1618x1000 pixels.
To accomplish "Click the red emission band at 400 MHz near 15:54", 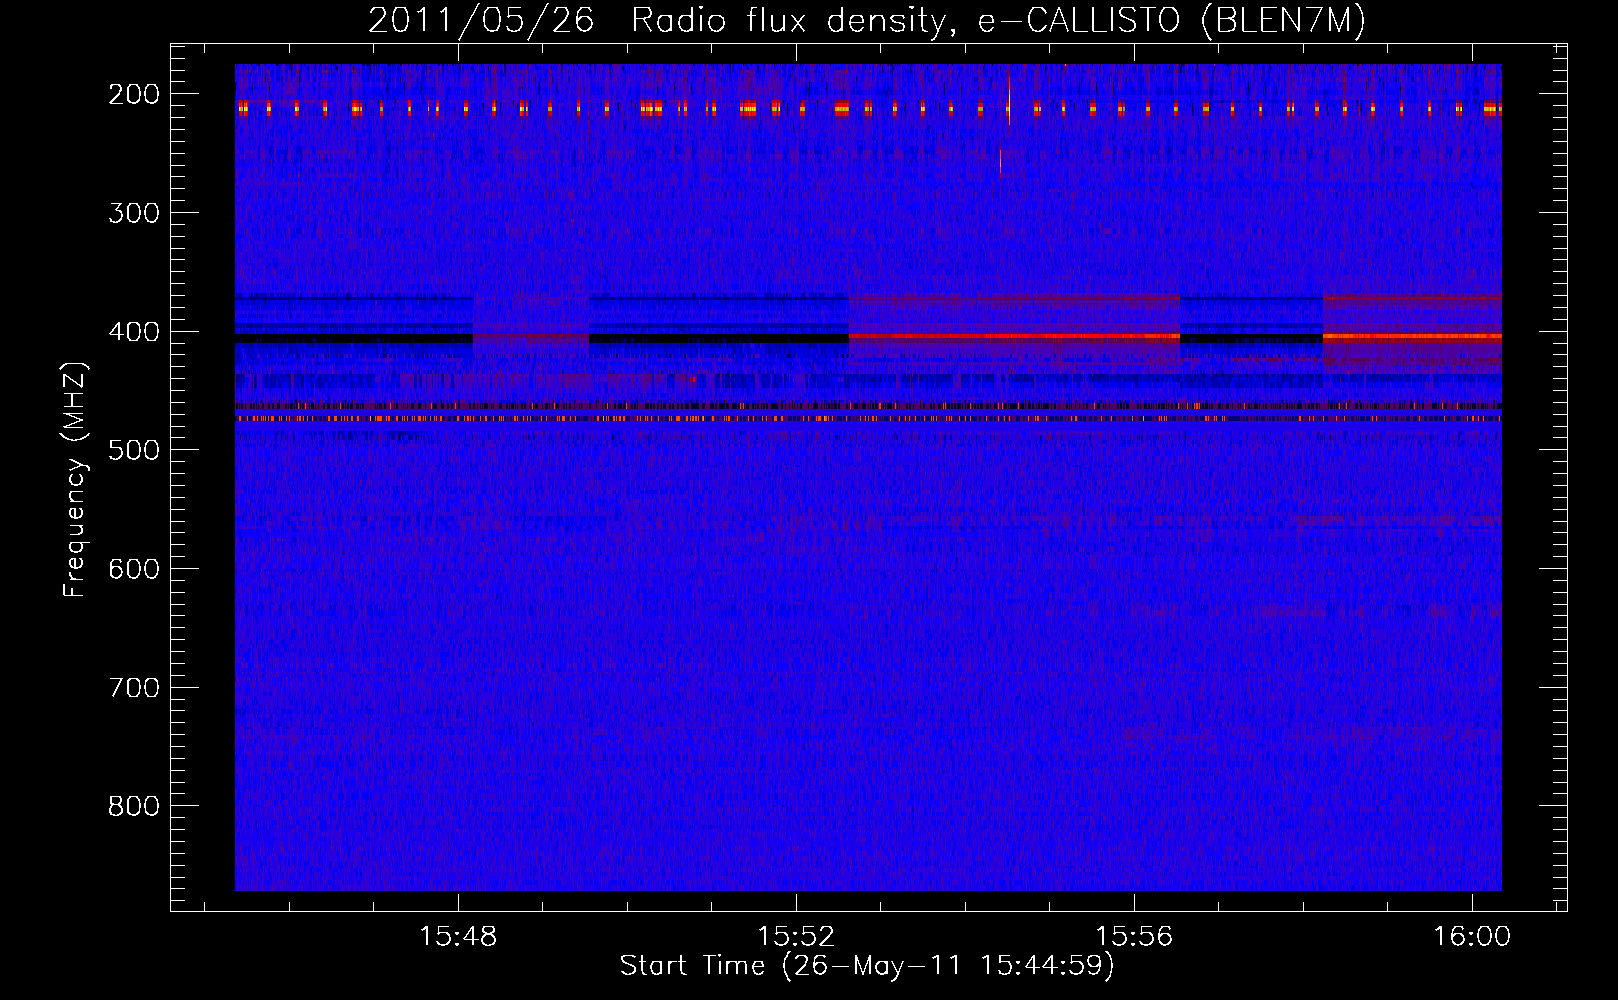I will pyautogui.click(x=1014, y=337).
